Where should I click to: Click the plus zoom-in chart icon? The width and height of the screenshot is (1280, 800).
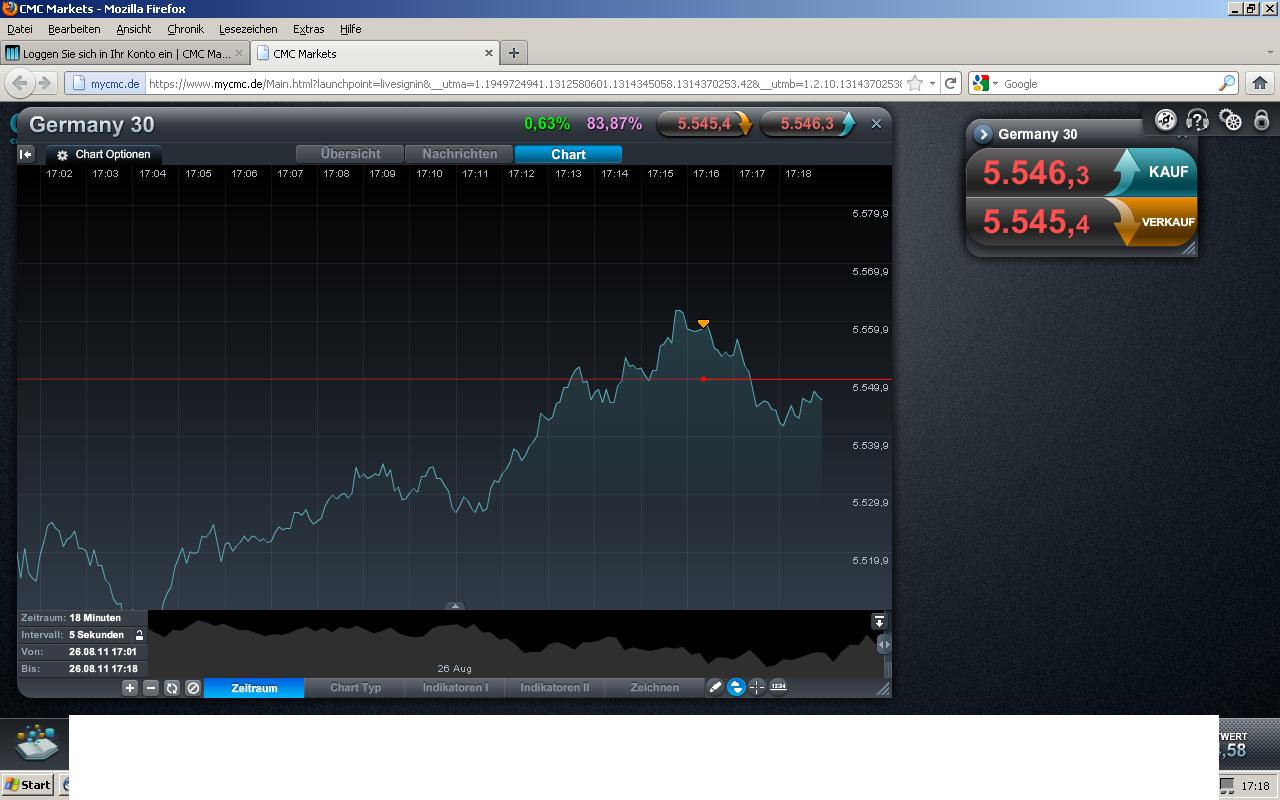point(130,688)
